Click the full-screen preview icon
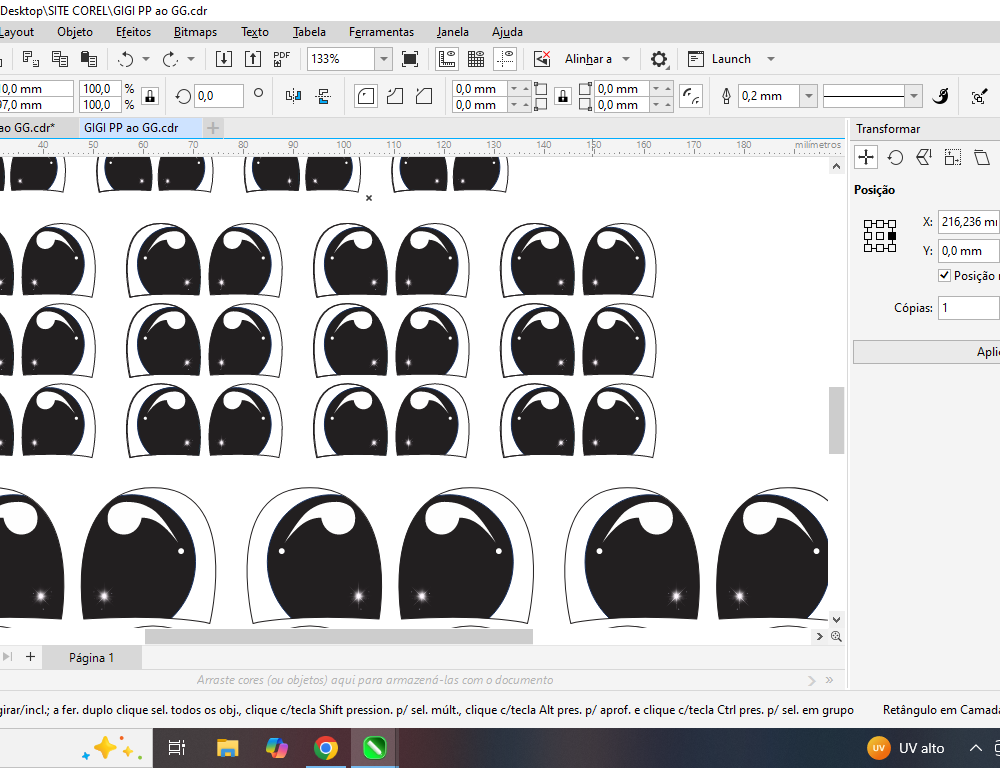Image resolution: width=1000 pixels, height=768 pixels. 410,59
